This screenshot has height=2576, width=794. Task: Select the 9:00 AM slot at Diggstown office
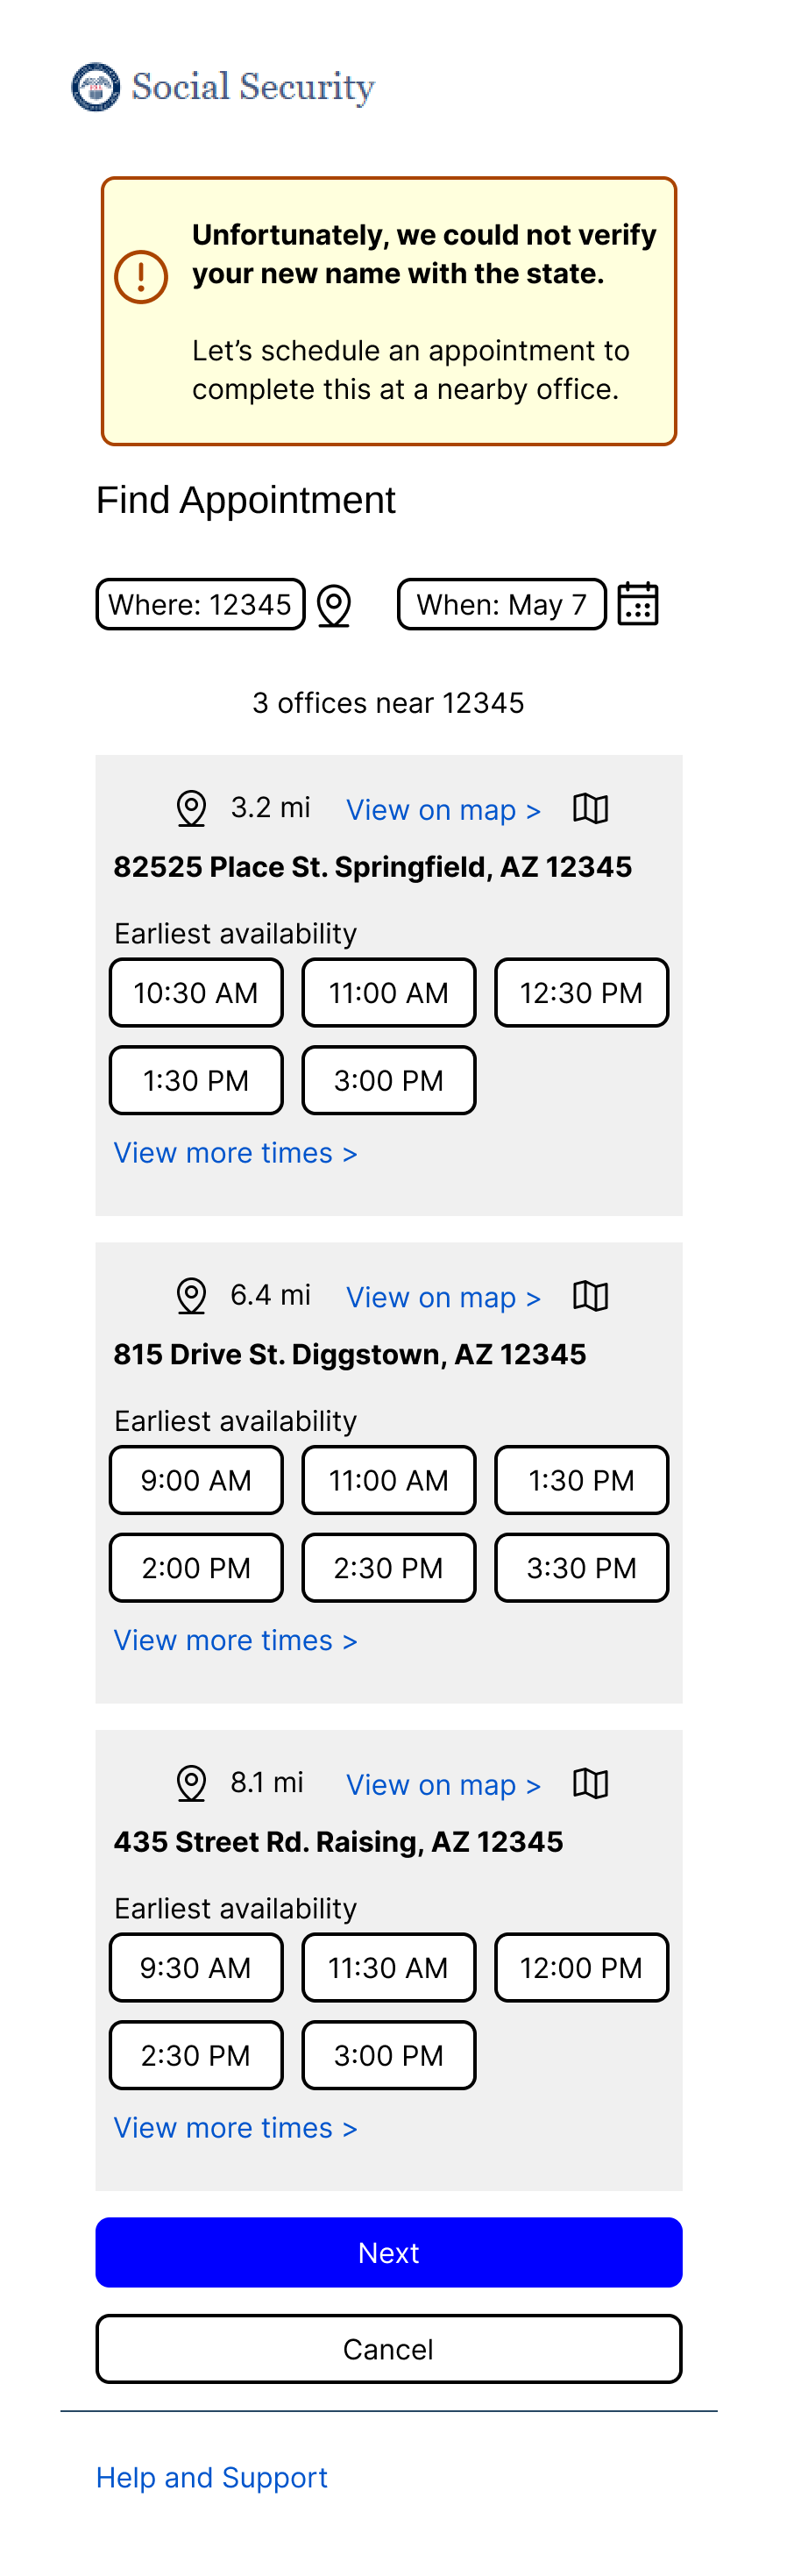(x=196, y=1480)
